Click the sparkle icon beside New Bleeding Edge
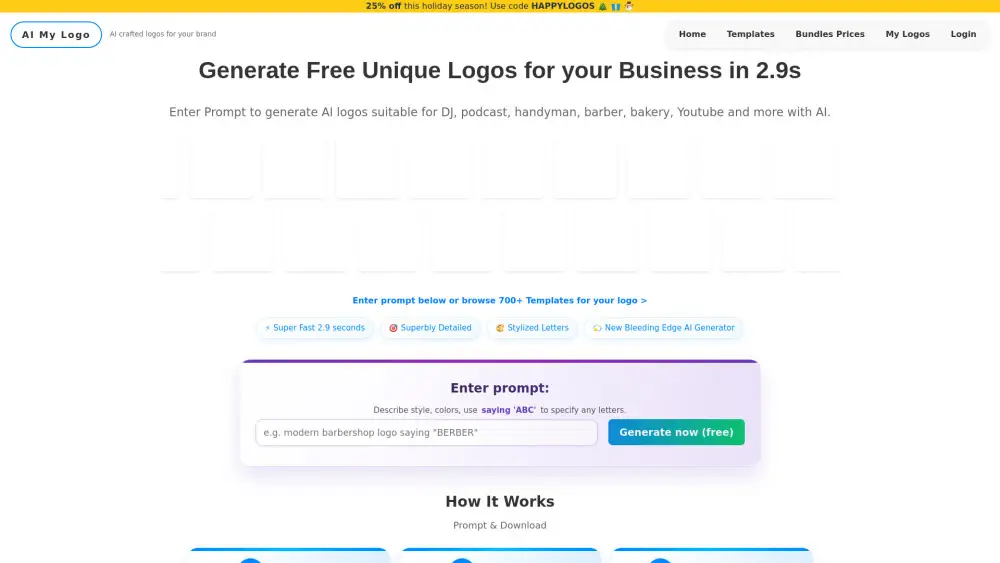The height and width of the screenshot is (563, 1000). tap(597, 328)
